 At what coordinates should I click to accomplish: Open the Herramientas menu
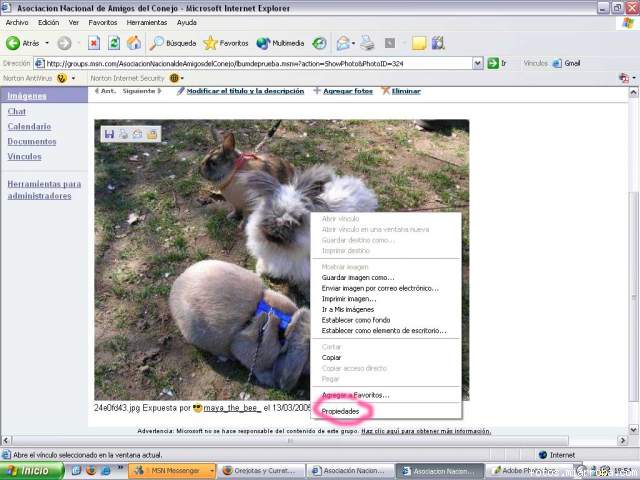click(147, 22)
